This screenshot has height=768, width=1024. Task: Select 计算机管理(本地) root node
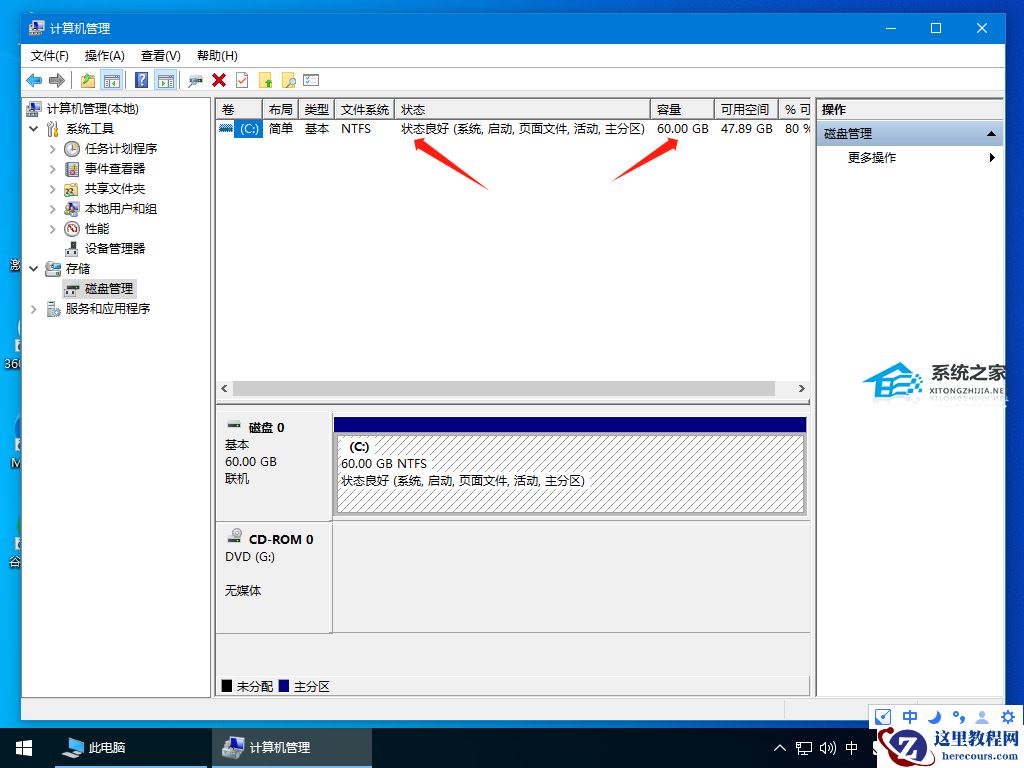click(x=92, y=108)
